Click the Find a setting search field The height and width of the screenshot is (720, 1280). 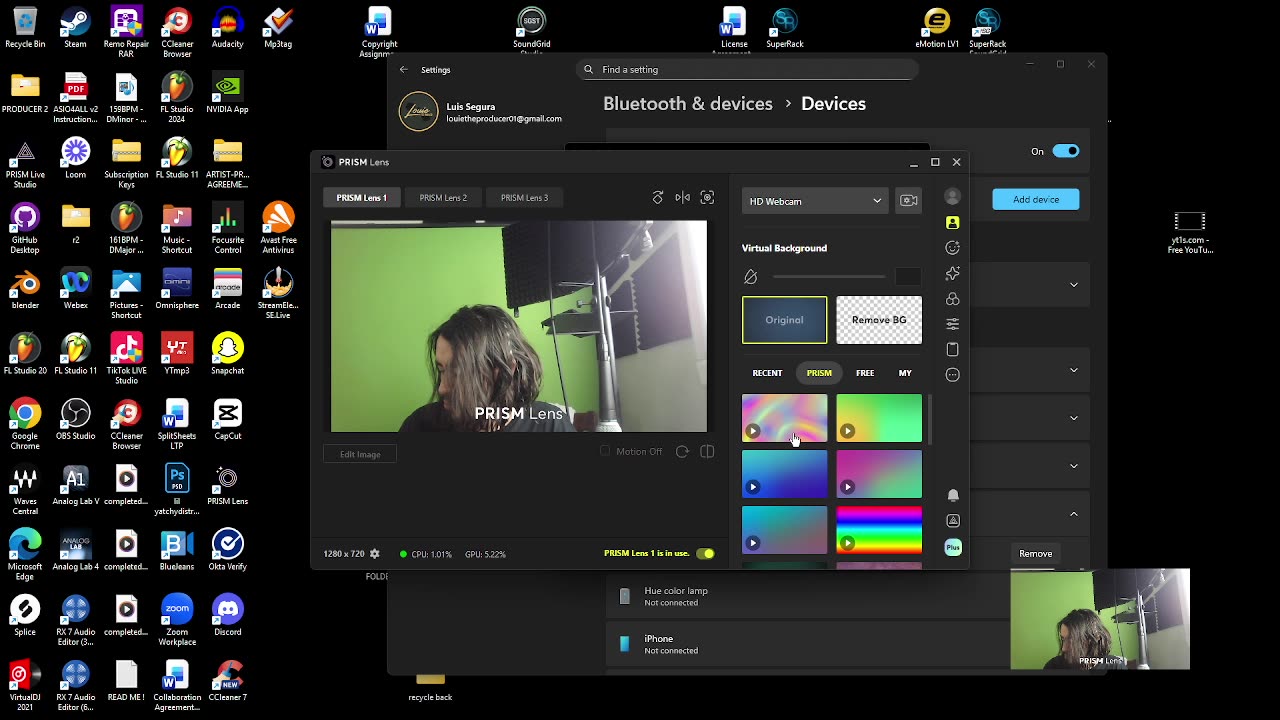(x=747, y=70)
